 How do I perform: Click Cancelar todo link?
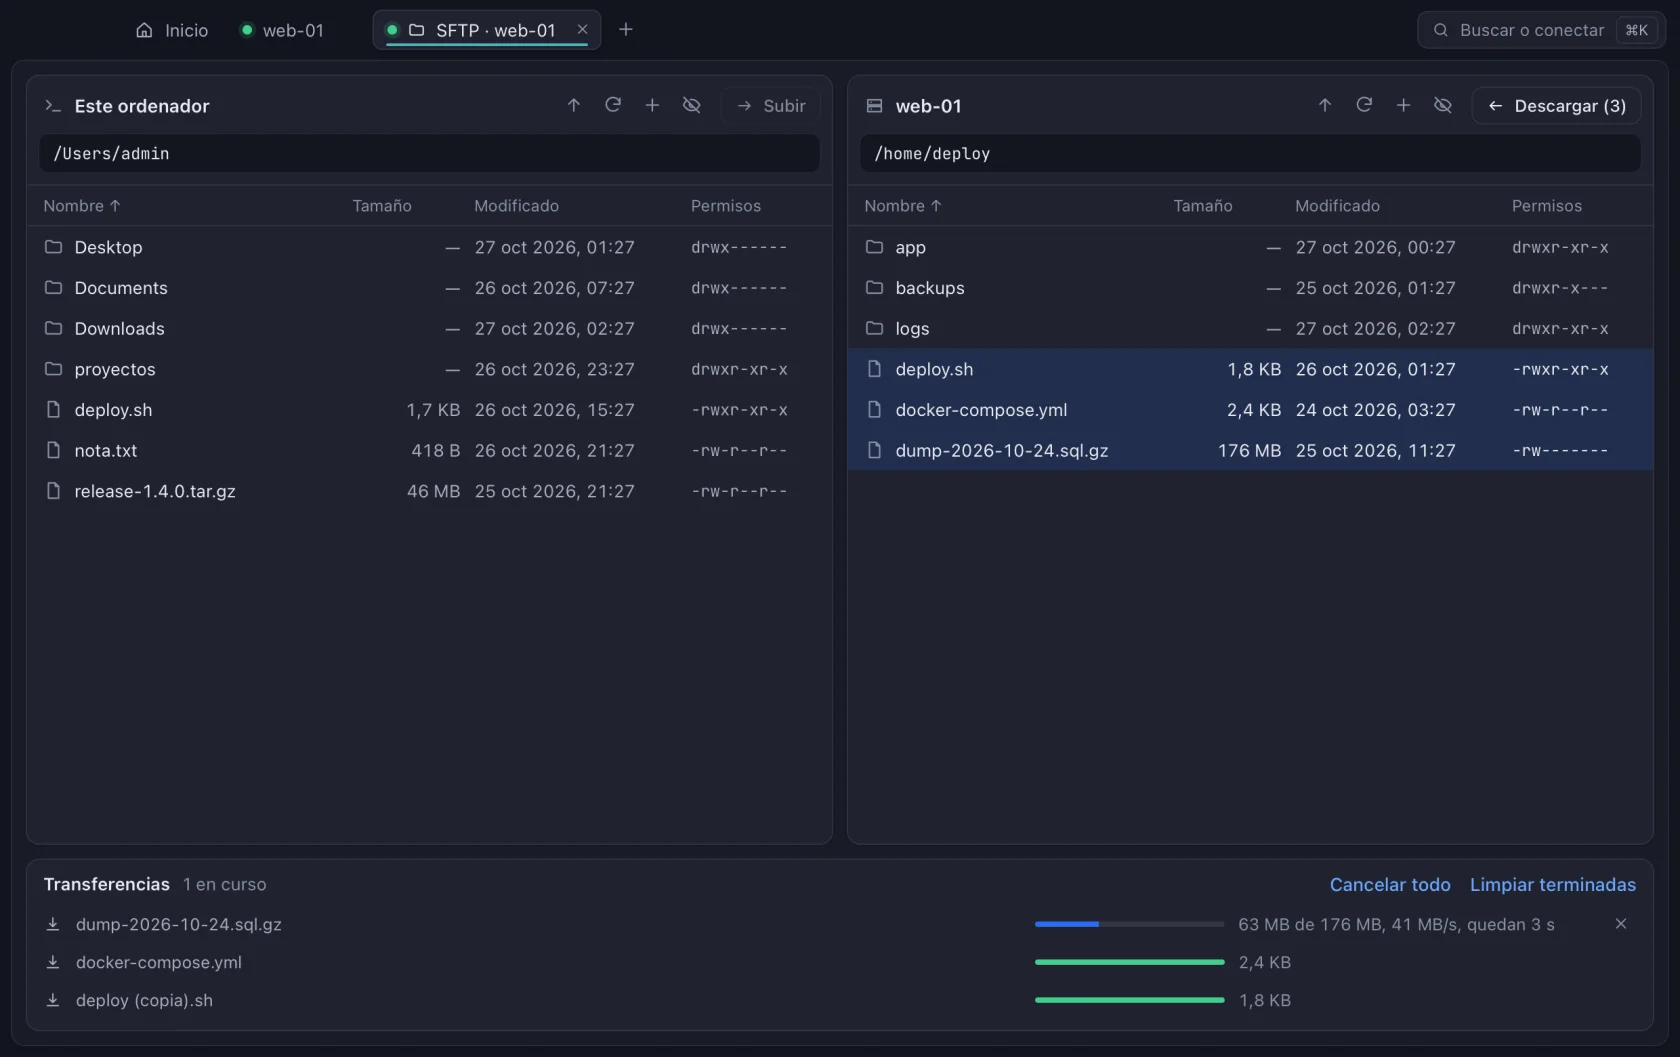pos(1390,884)
